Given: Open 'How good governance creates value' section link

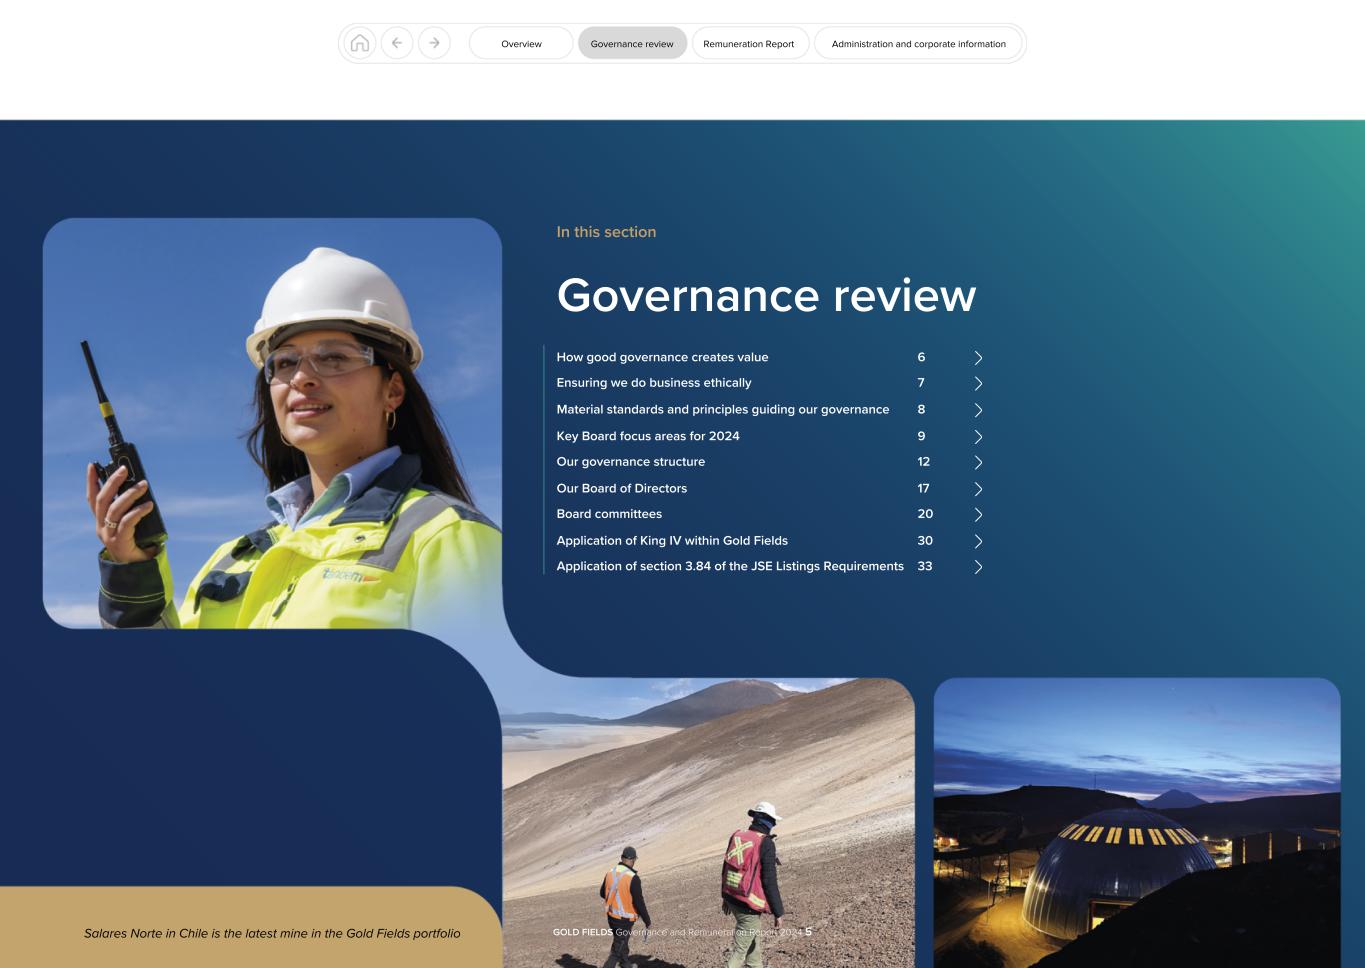Looking at the screenshot, I should coord(662,357).
